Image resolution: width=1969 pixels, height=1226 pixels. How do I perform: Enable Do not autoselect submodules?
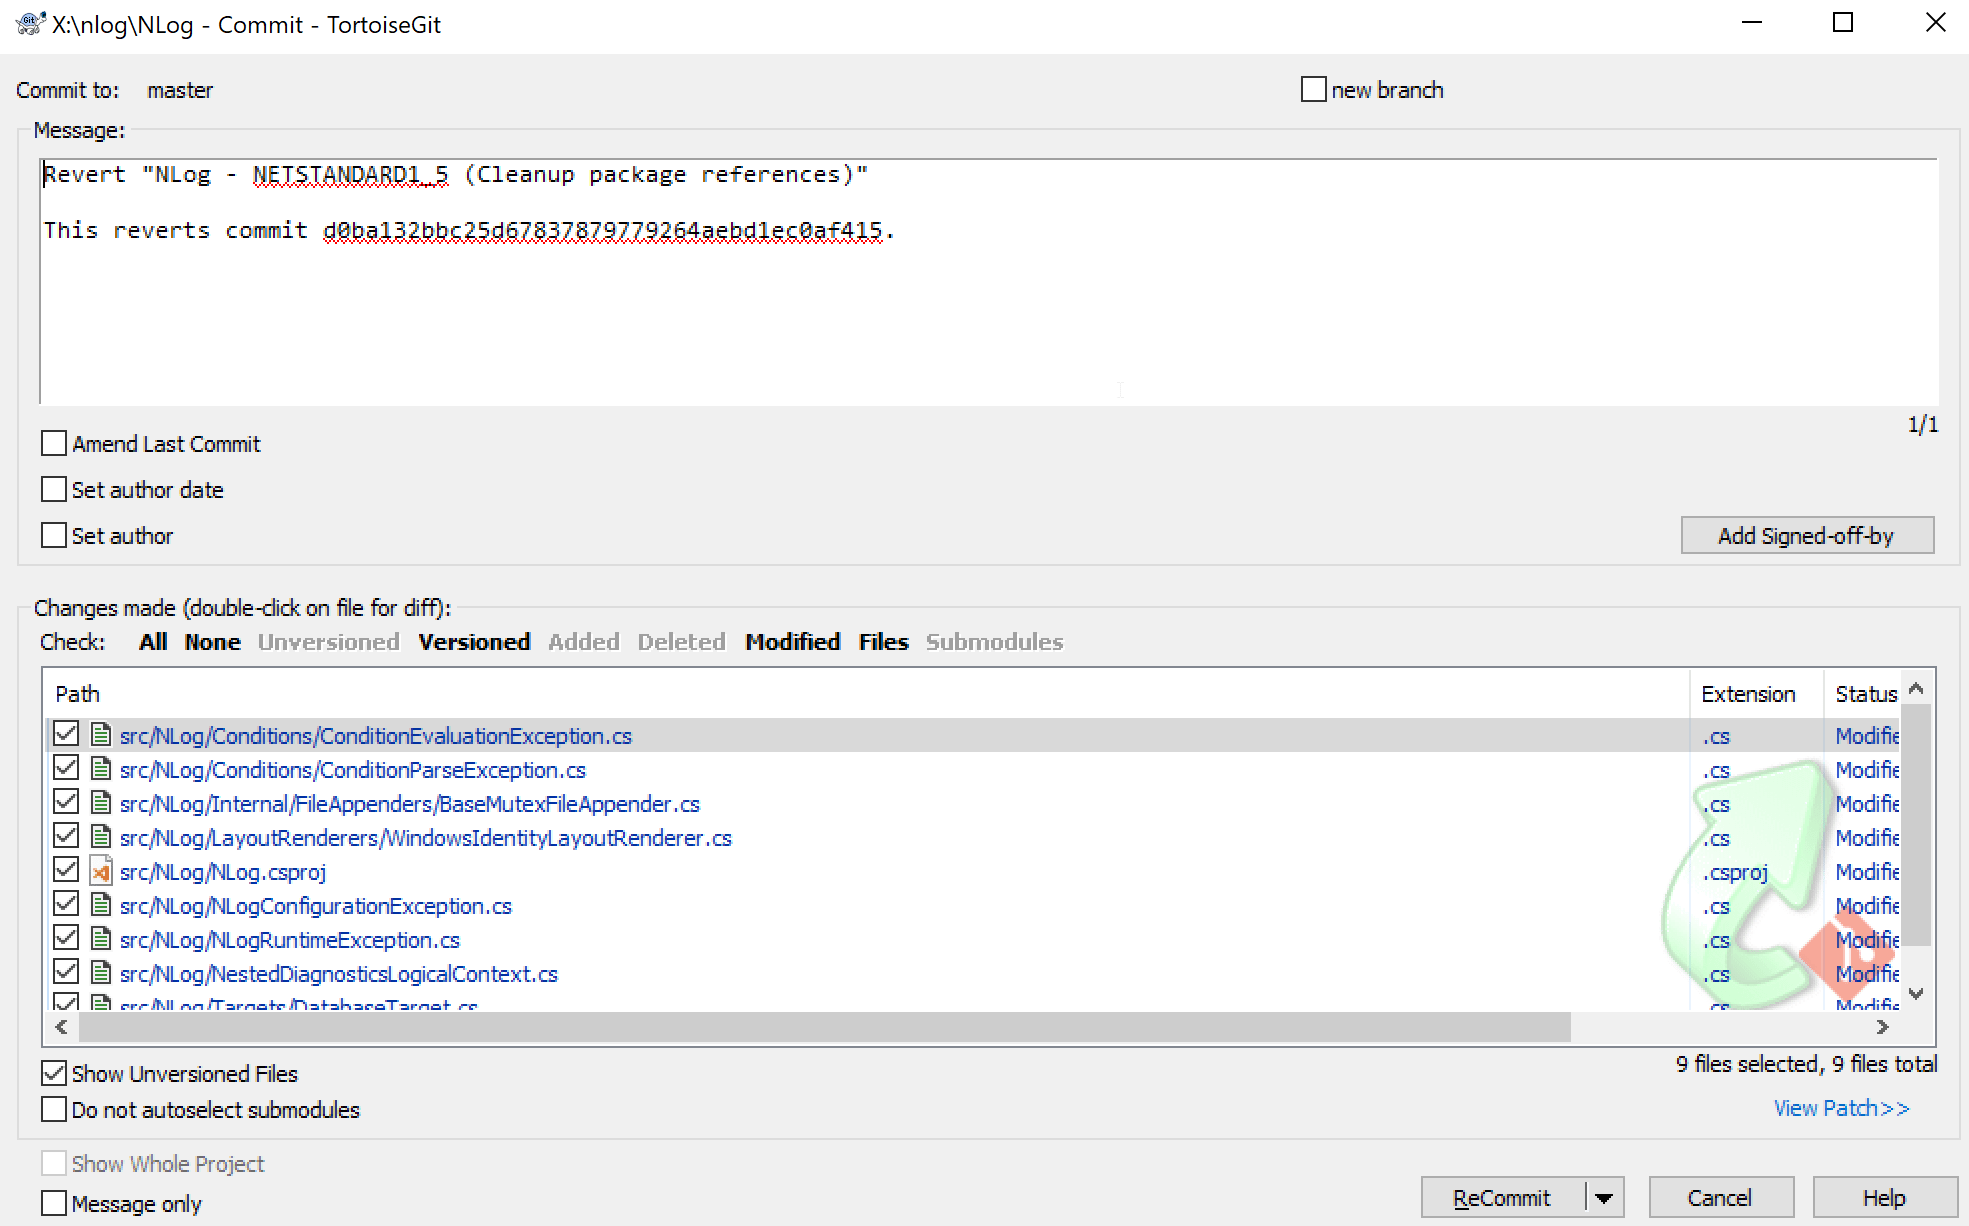(54, 1109)
